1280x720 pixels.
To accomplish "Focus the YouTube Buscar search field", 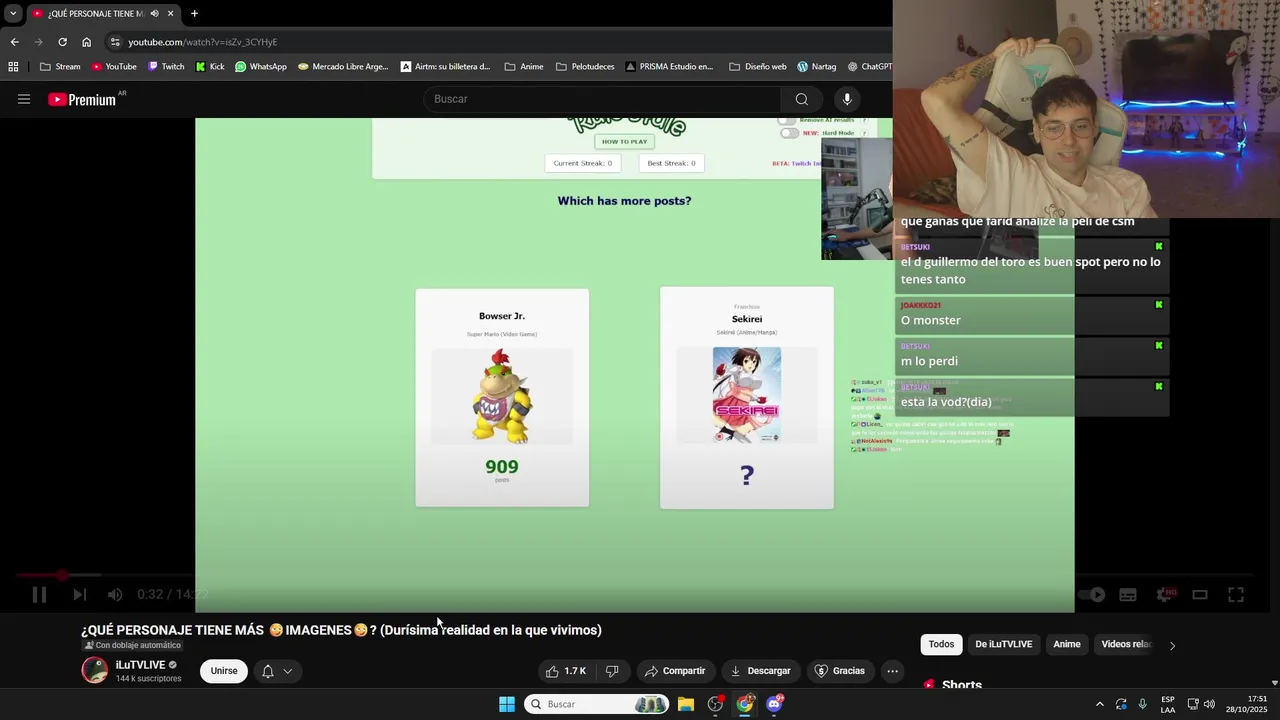I will pyautogui.click(x=602, y=99).
